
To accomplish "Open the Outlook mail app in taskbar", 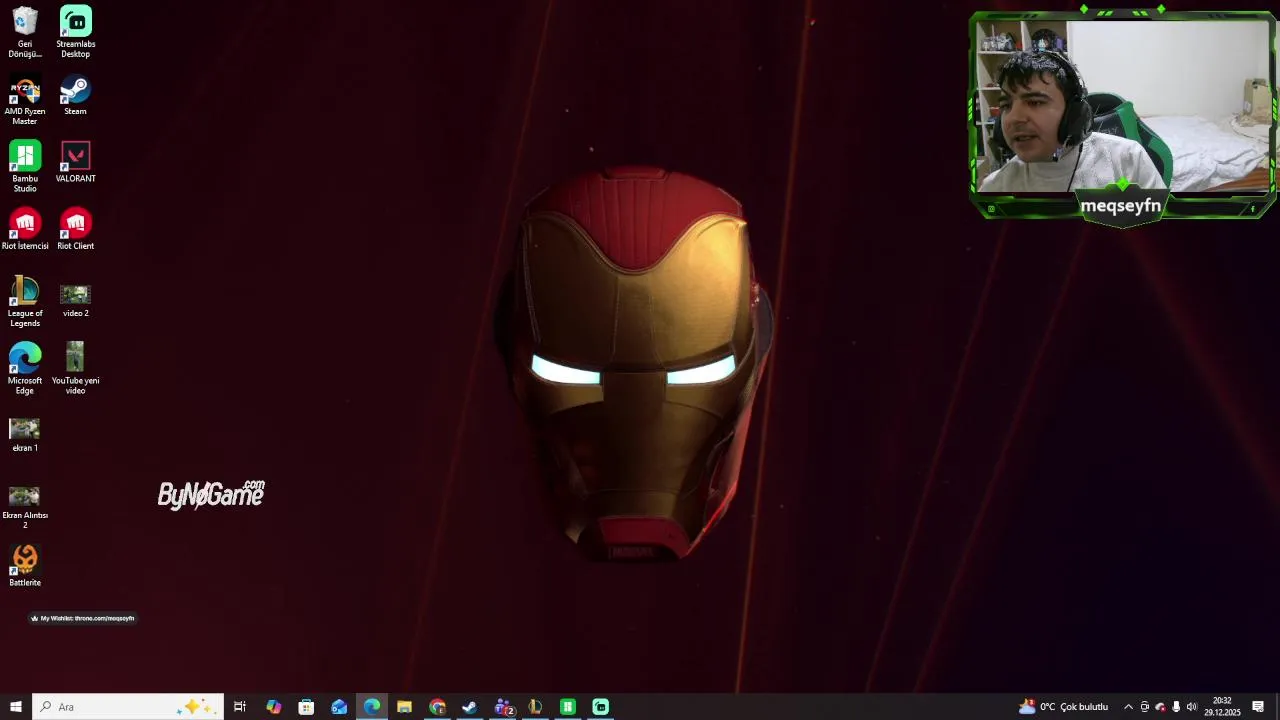I will 339,707.
